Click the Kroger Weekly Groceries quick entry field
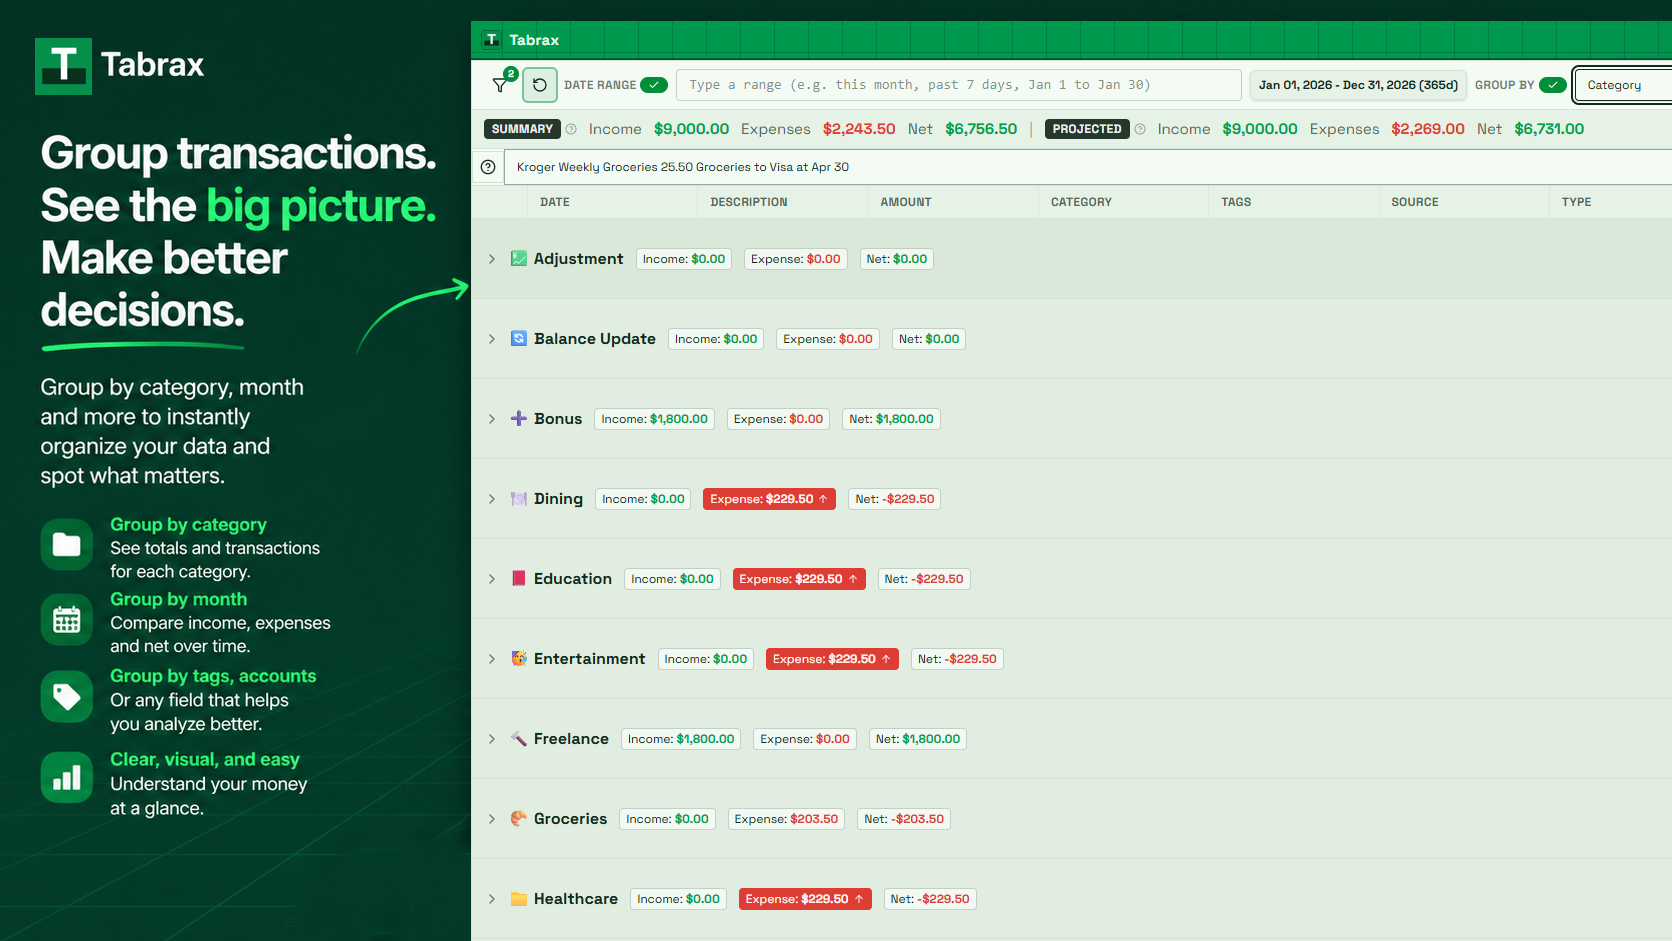 tap(1090, 167)
